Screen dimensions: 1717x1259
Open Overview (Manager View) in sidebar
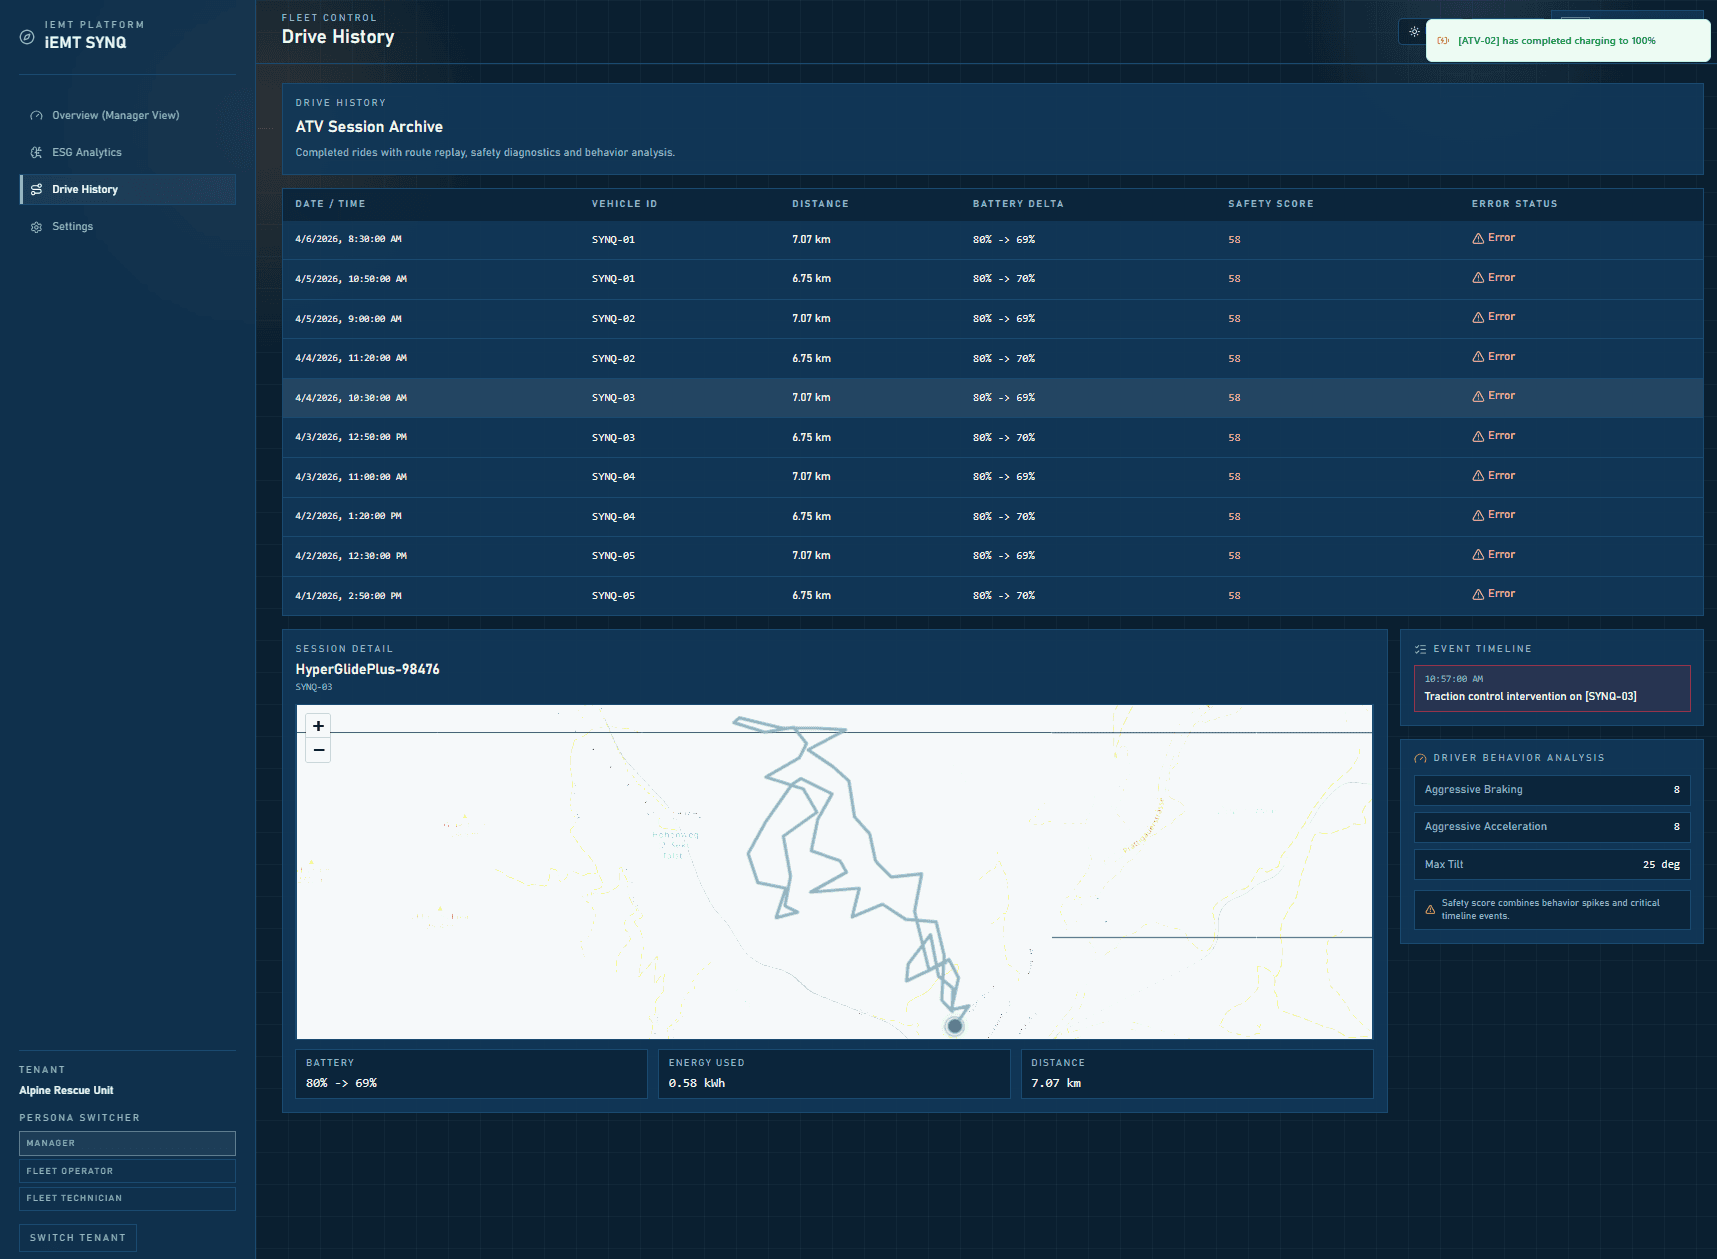click(x=115, y=116)
